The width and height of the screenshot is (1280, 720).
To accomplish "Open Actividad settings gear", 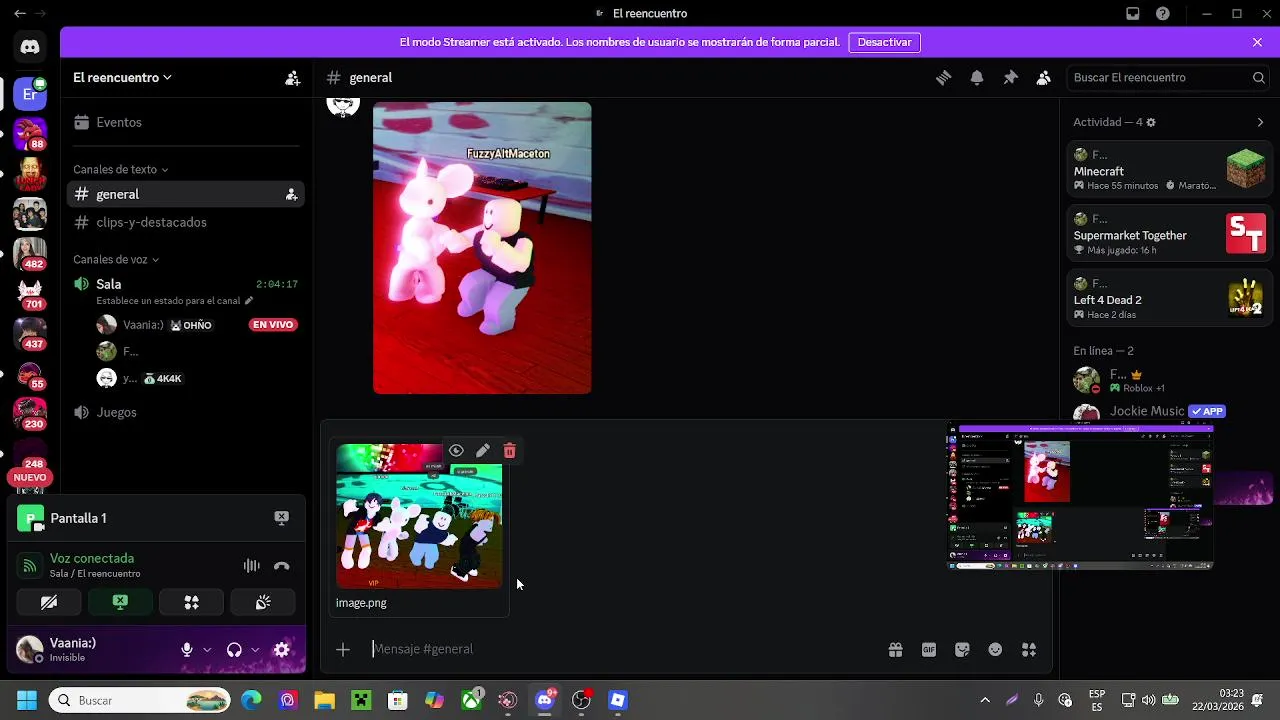I will tap(1151, 122).
